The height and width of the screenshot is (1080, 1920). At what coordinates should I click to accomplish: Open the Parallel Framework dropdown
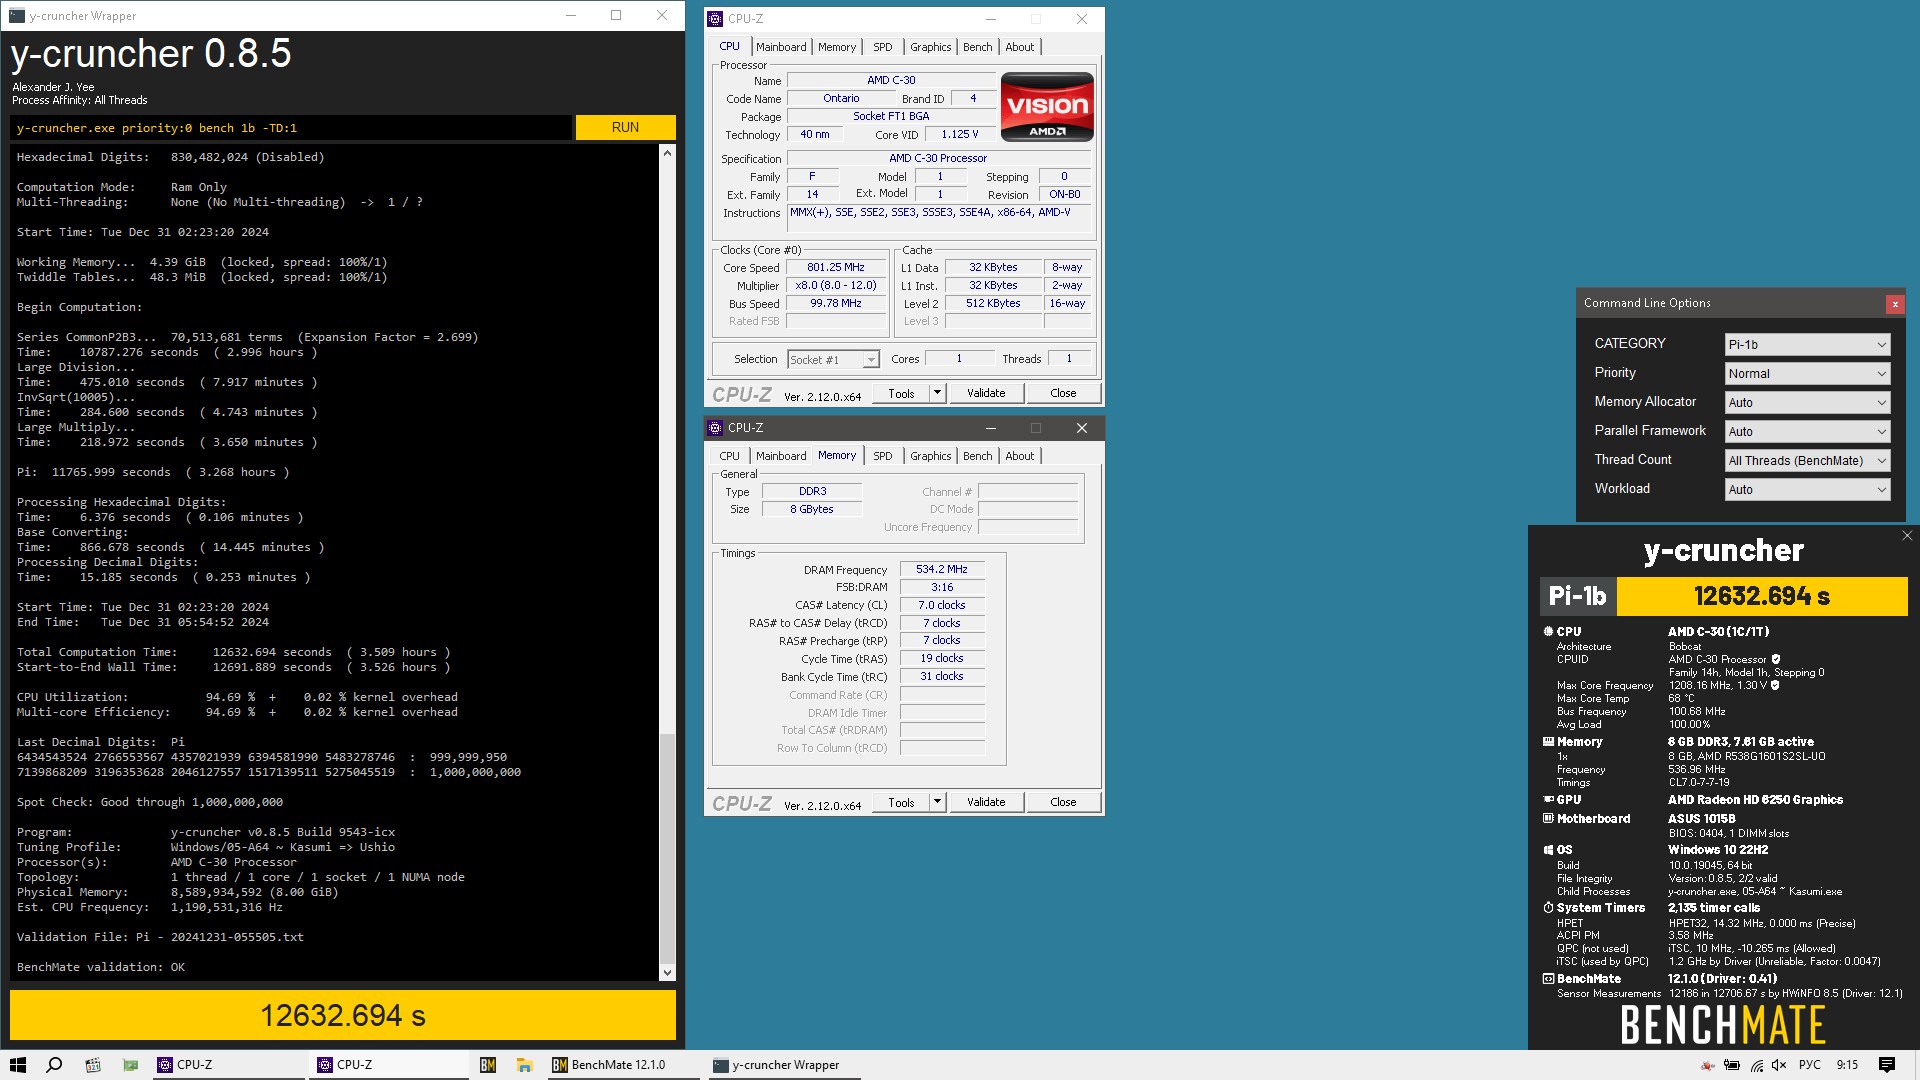click(x=1808, y=431)
